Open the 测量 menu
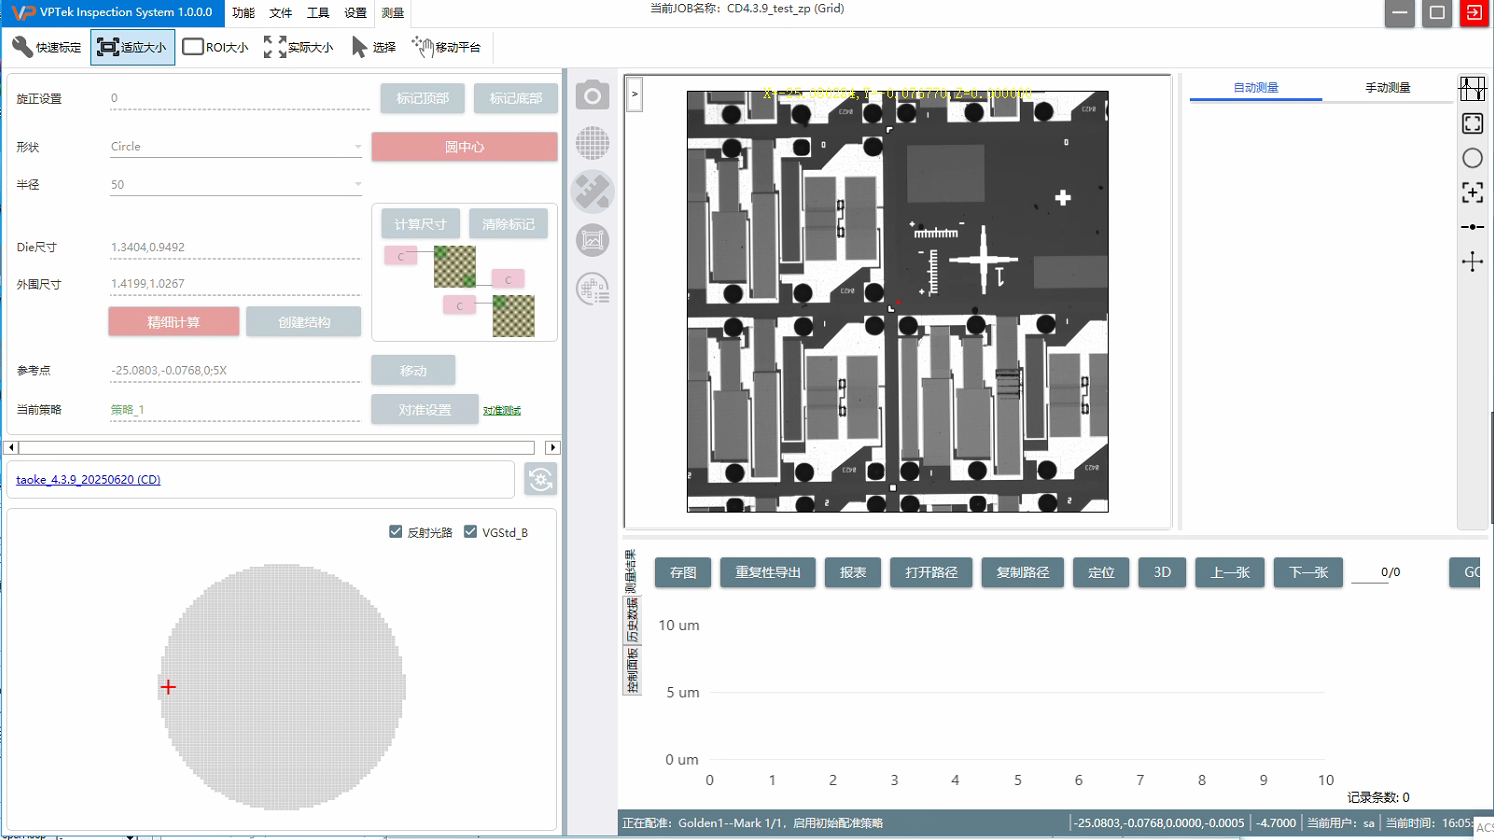 (393, 13)
